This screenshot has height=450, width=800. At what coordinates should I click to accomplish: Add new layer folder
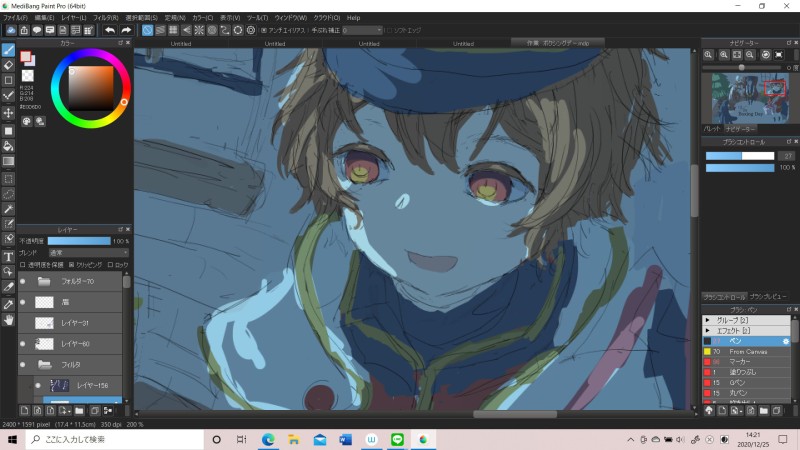point(79,410)
